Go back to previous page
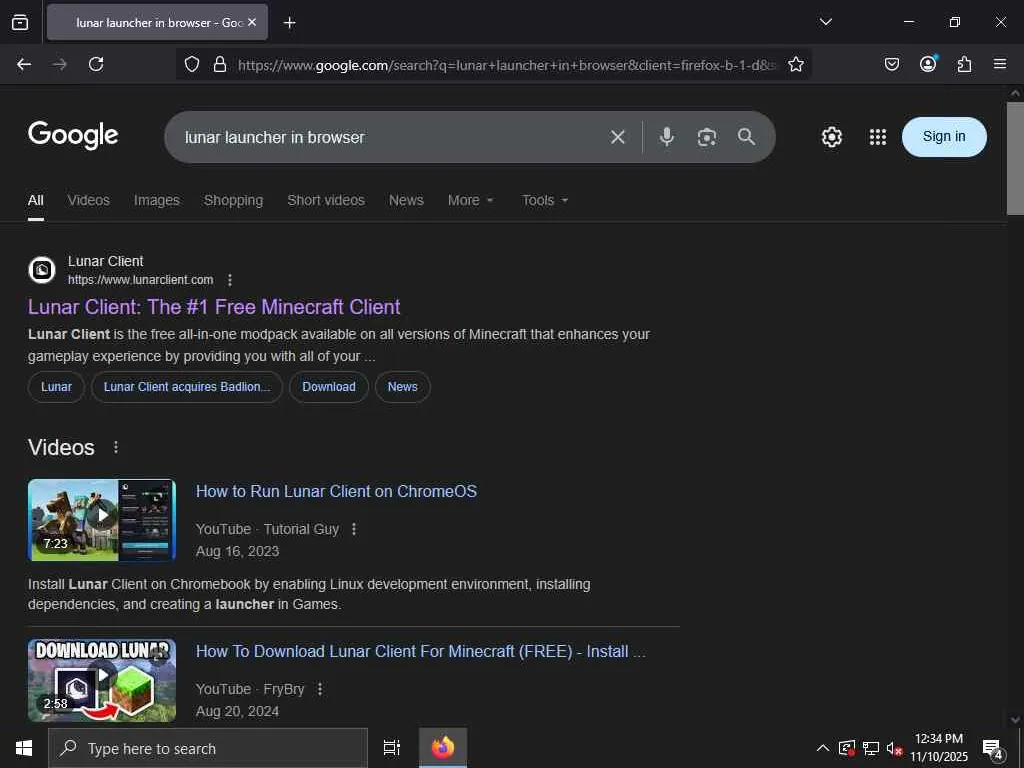 pyautogui.click(x=24, y=64)
